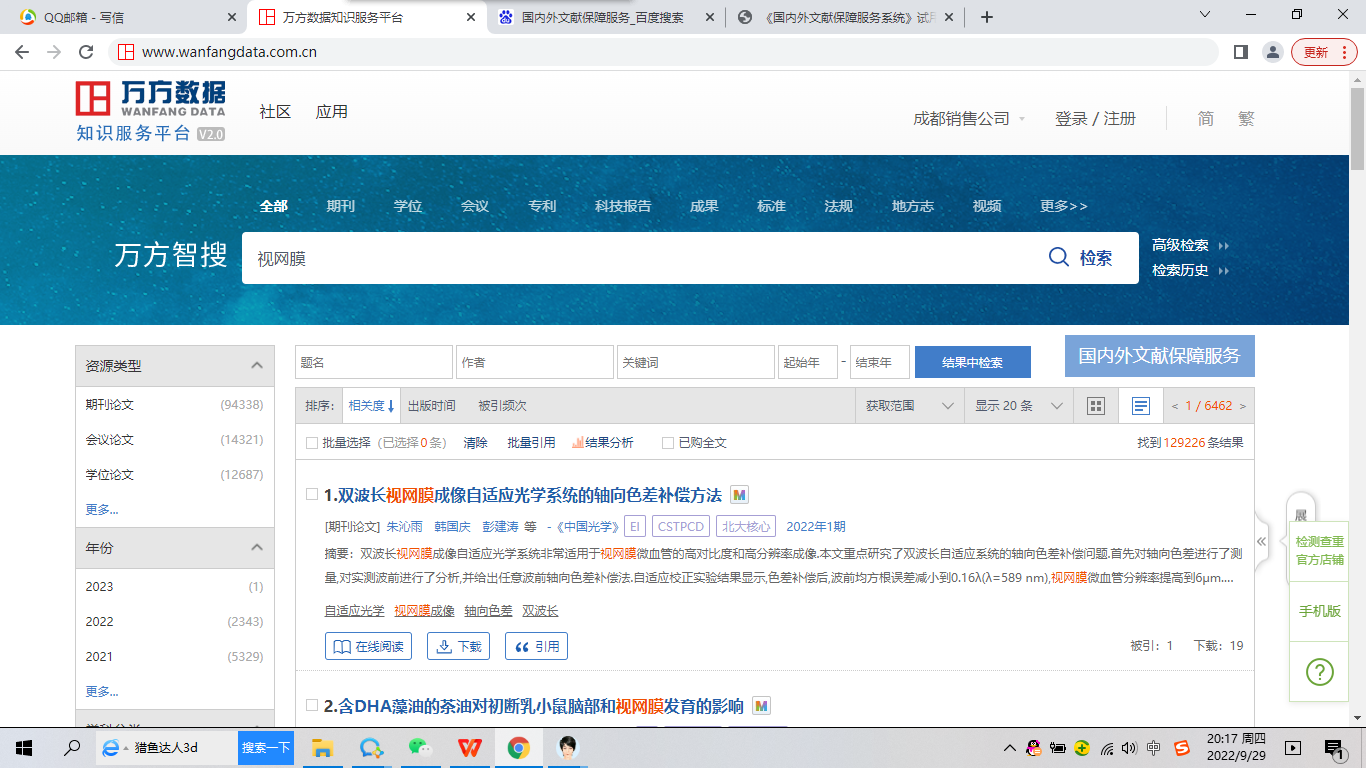Click the 题名 filter input field
The width and height of the screenshot is (1366, 768).
(x=373, y=362)
